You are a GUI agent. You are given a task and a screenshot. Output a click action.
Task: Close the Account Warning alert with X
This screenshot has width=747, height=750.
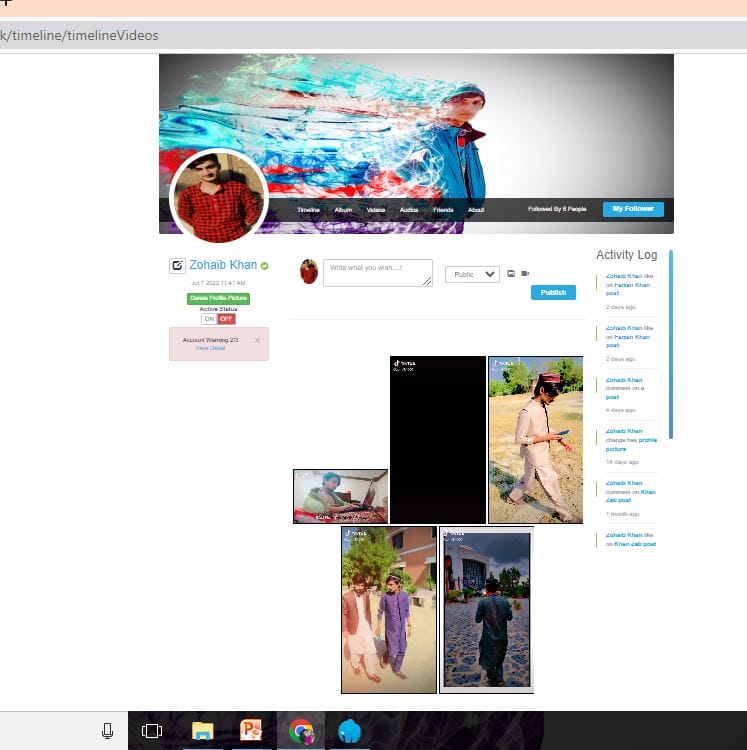[257, 340]
